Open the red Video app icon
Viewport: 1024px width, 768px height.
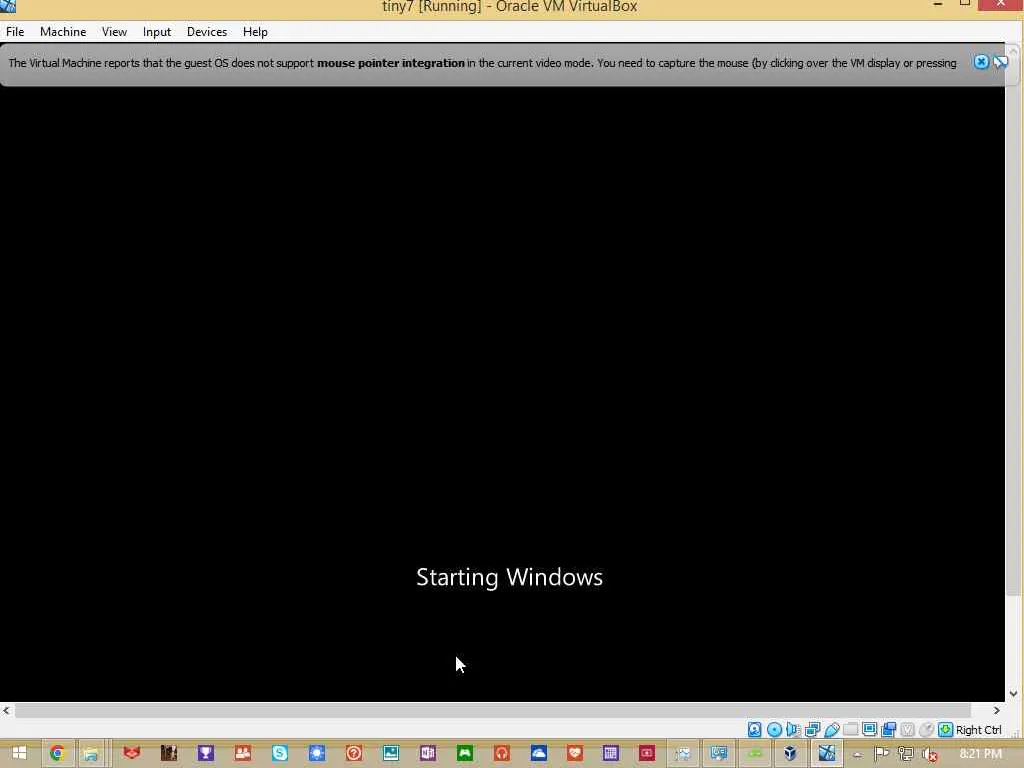click(x=647, y=753)
